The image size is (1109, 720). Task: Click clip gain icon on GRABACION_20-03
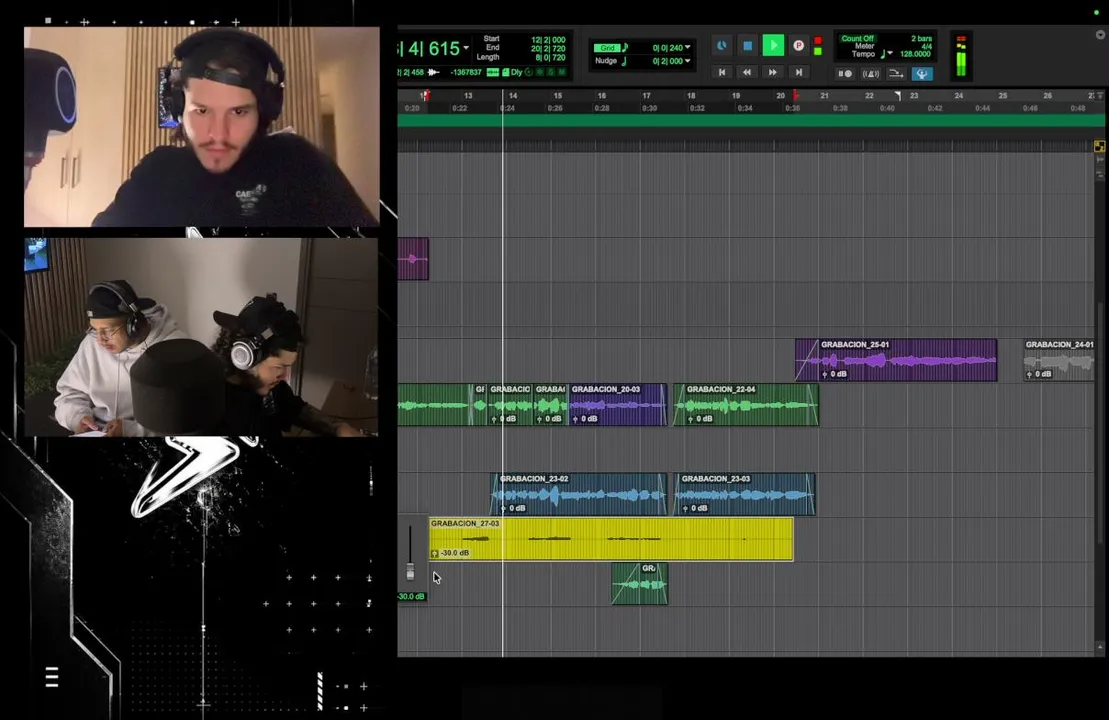click(575, 419)
